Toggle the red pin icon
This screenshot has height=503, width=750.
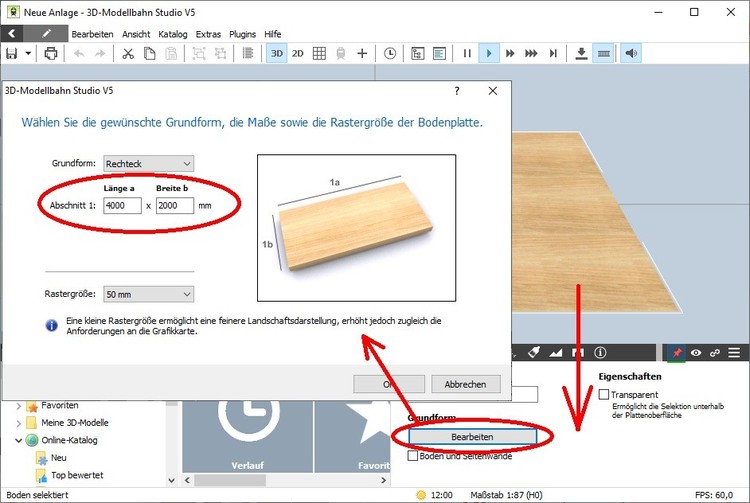coord(676,353)
